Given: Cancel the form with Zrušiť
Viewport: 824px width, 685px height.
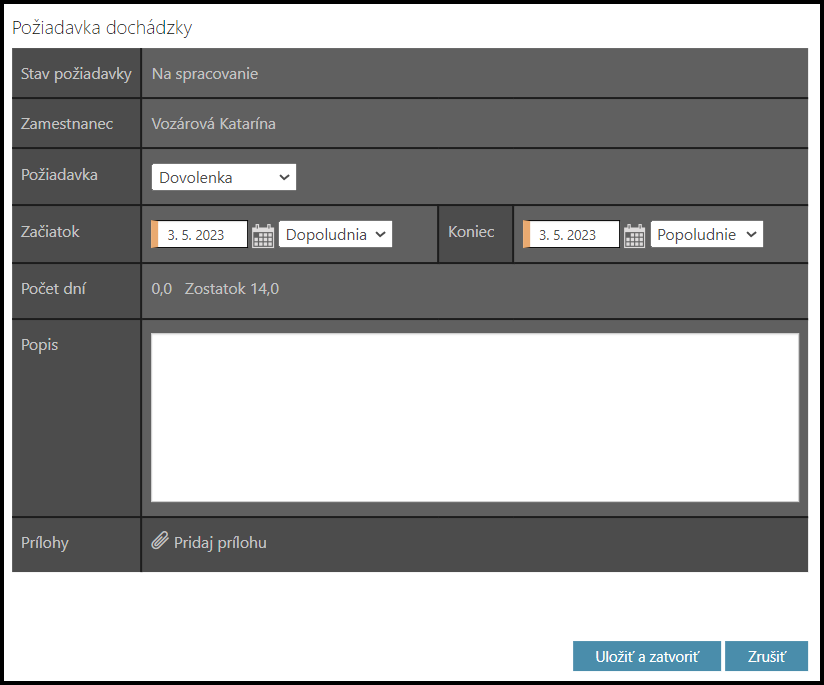Looking at the screenshot, I should 766,656.
